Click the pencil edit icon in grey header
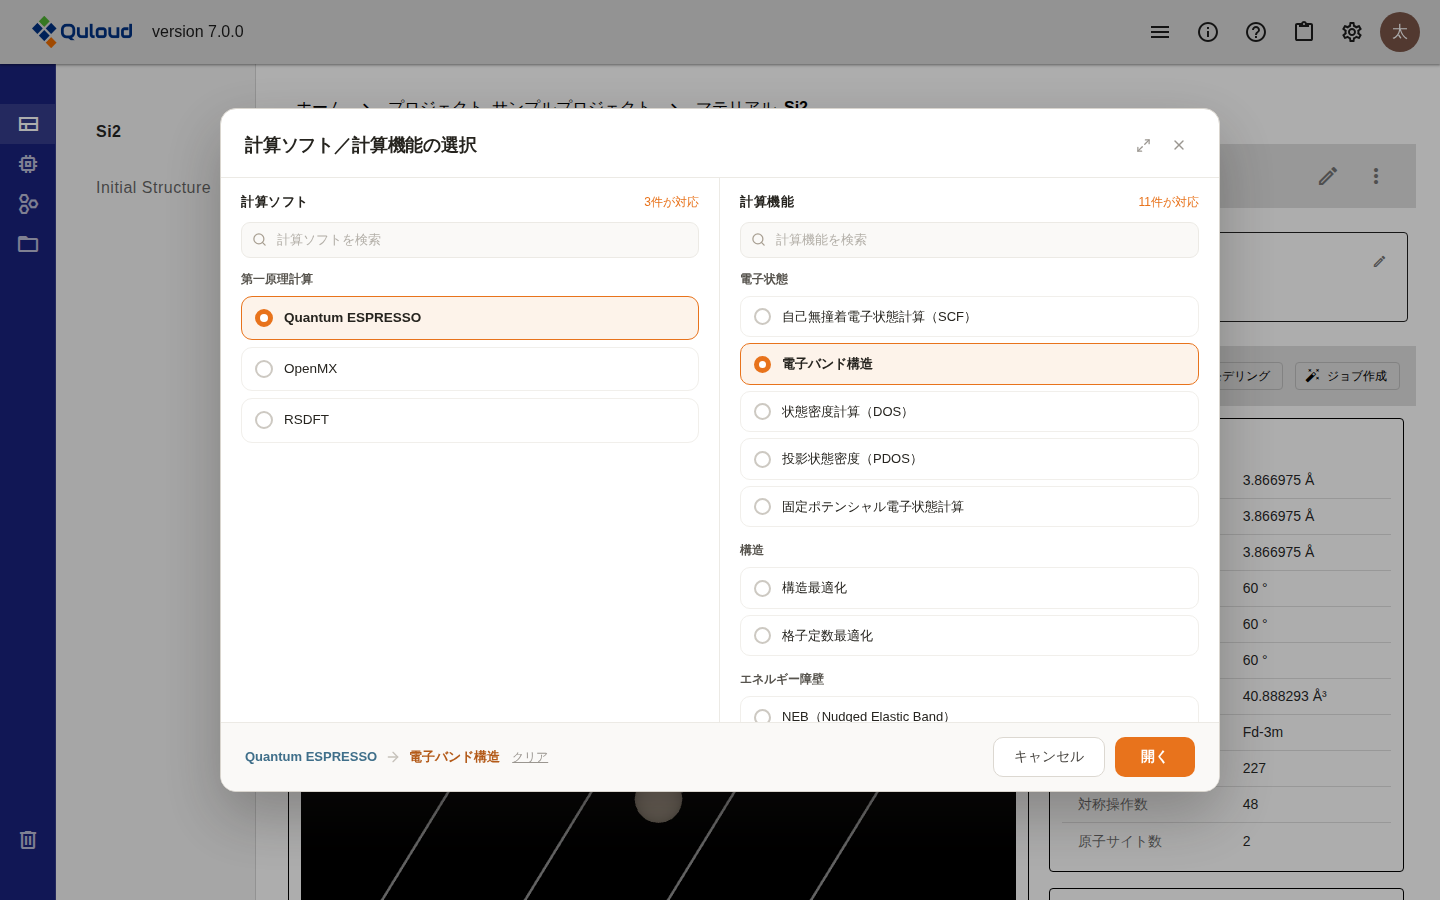 (x=1328, y=176)
